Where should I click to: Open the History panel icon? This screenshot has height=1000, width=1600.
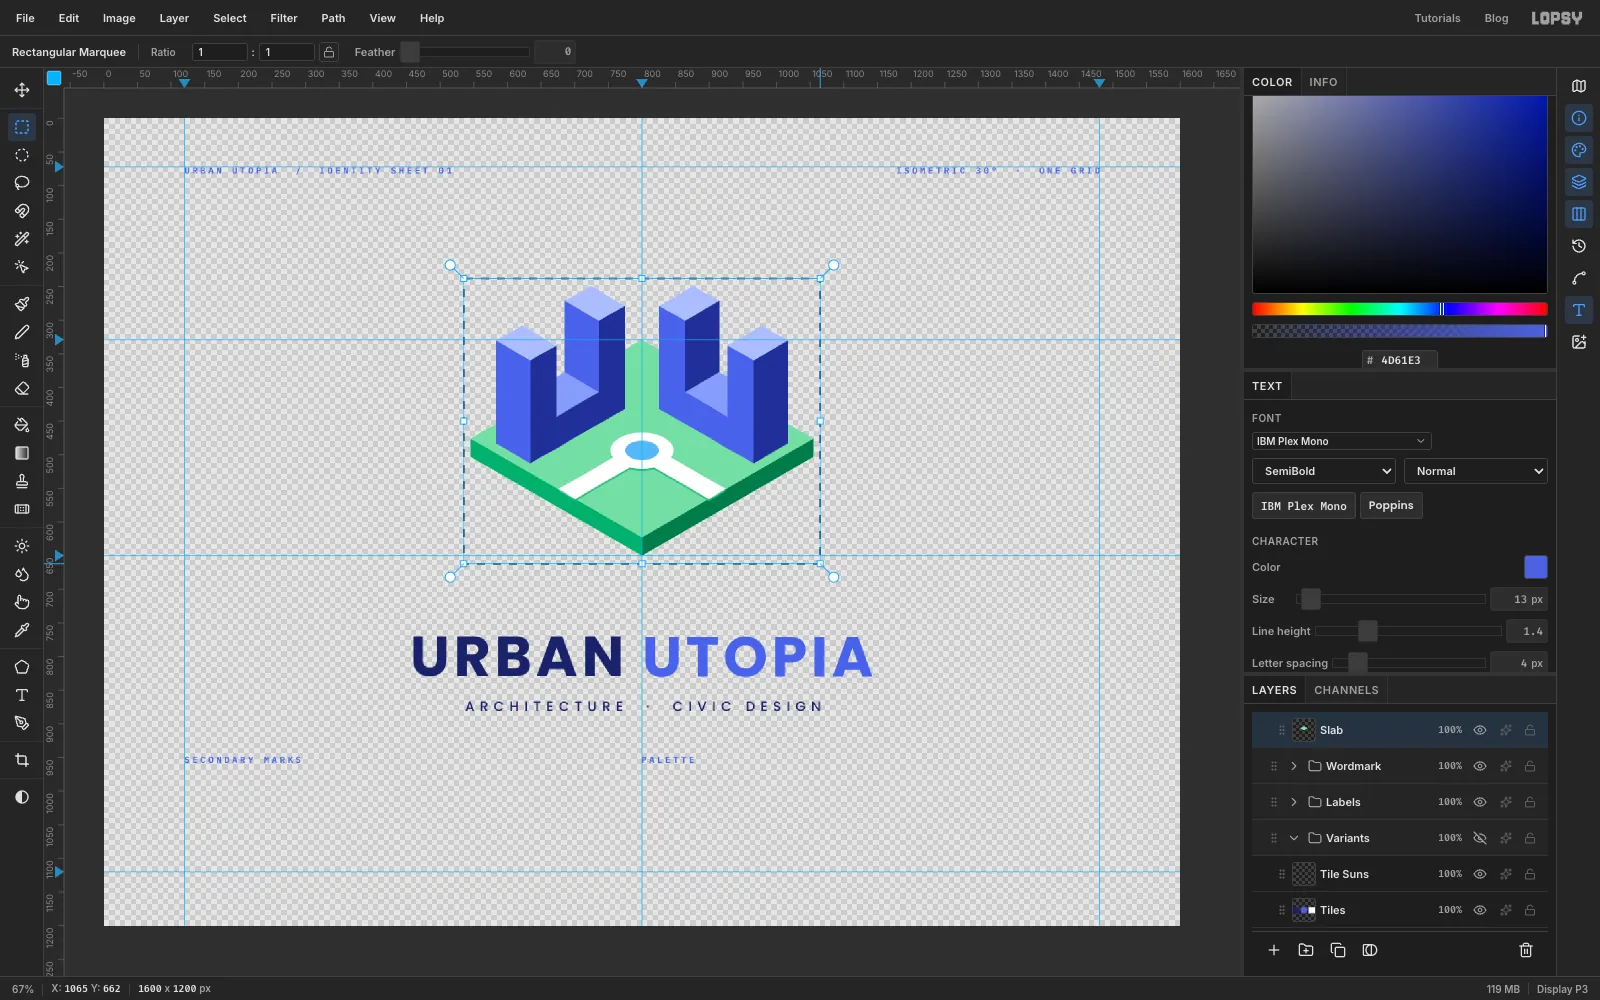(x=1579, y=246)
